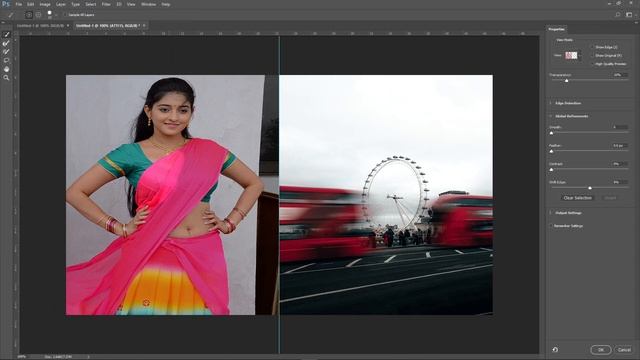
Task: Close the first Untitled document tab
Action: pos(68,26)
